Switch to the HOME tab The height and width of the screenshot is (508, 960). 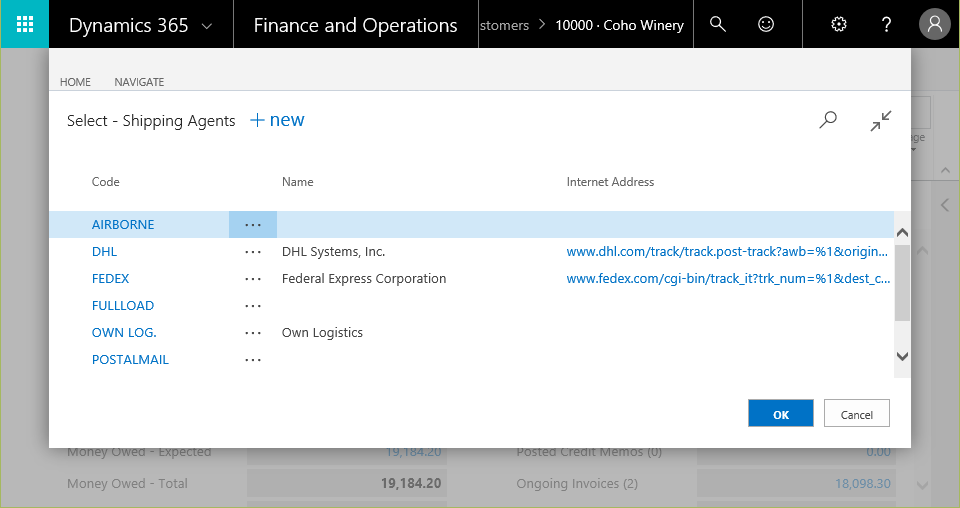coord(75,82)
